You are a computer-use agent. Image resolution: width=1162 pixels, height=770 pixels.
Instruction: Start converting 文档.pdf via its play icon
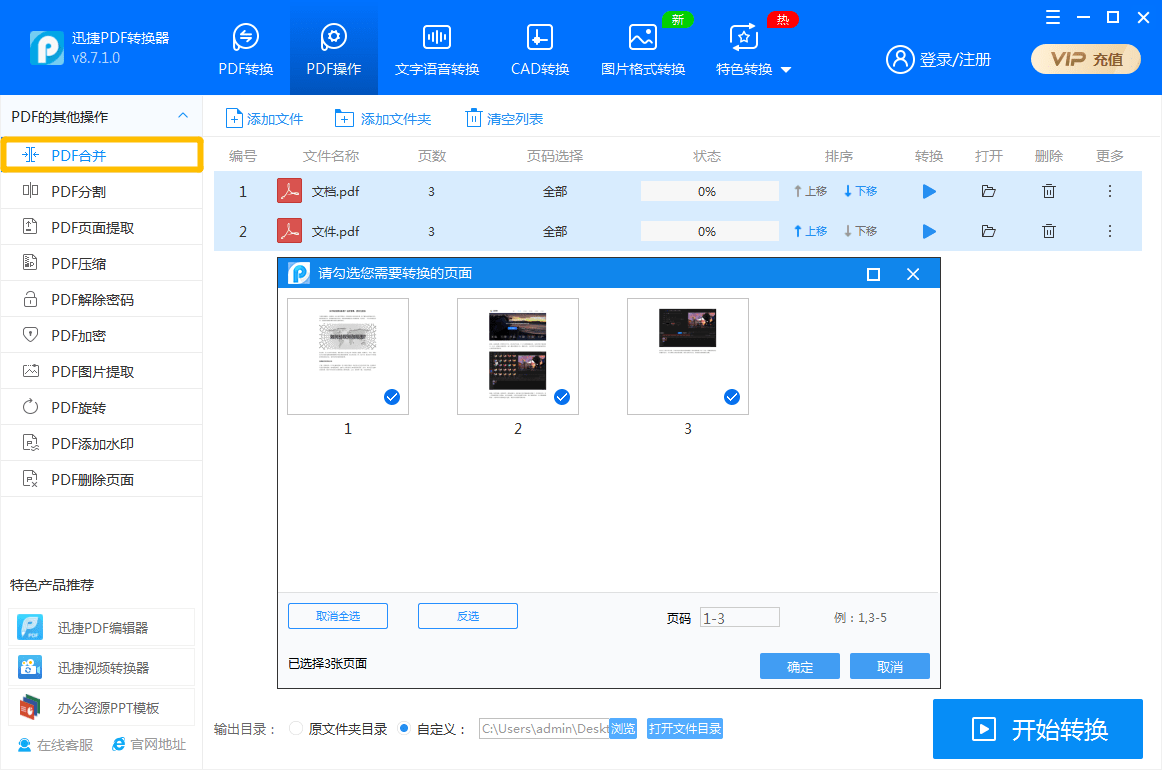928,191
